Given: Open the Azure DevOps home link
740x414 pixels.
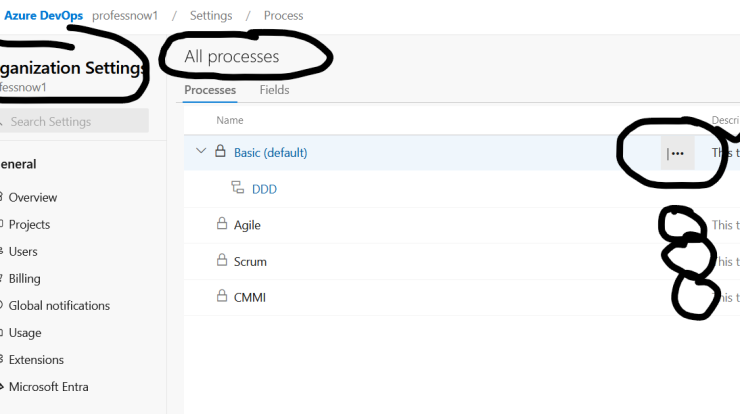Looking at the screenshot, I should (43, 16).
